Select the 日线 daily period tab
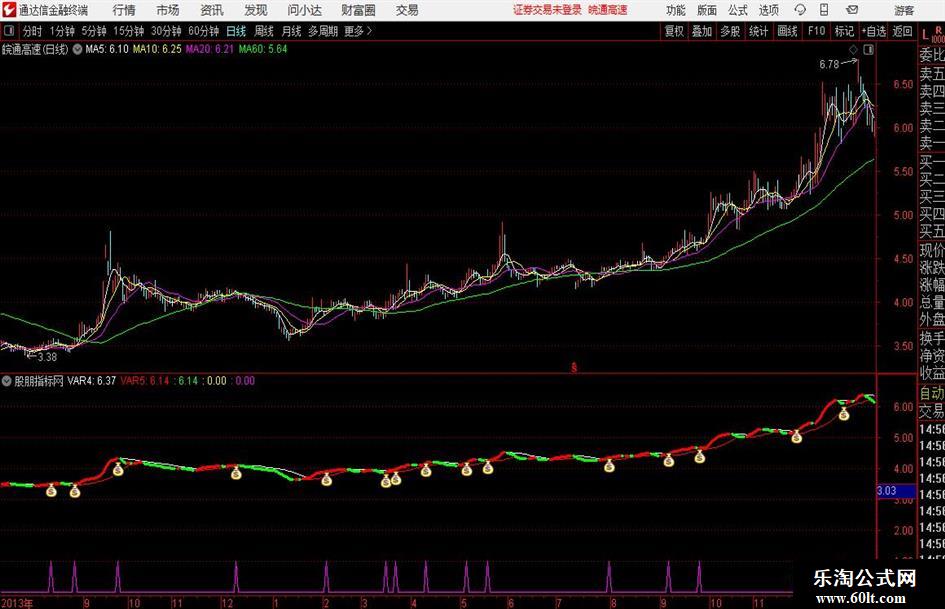This screenshot has height=609, width=945. click(x=236, y=31)
